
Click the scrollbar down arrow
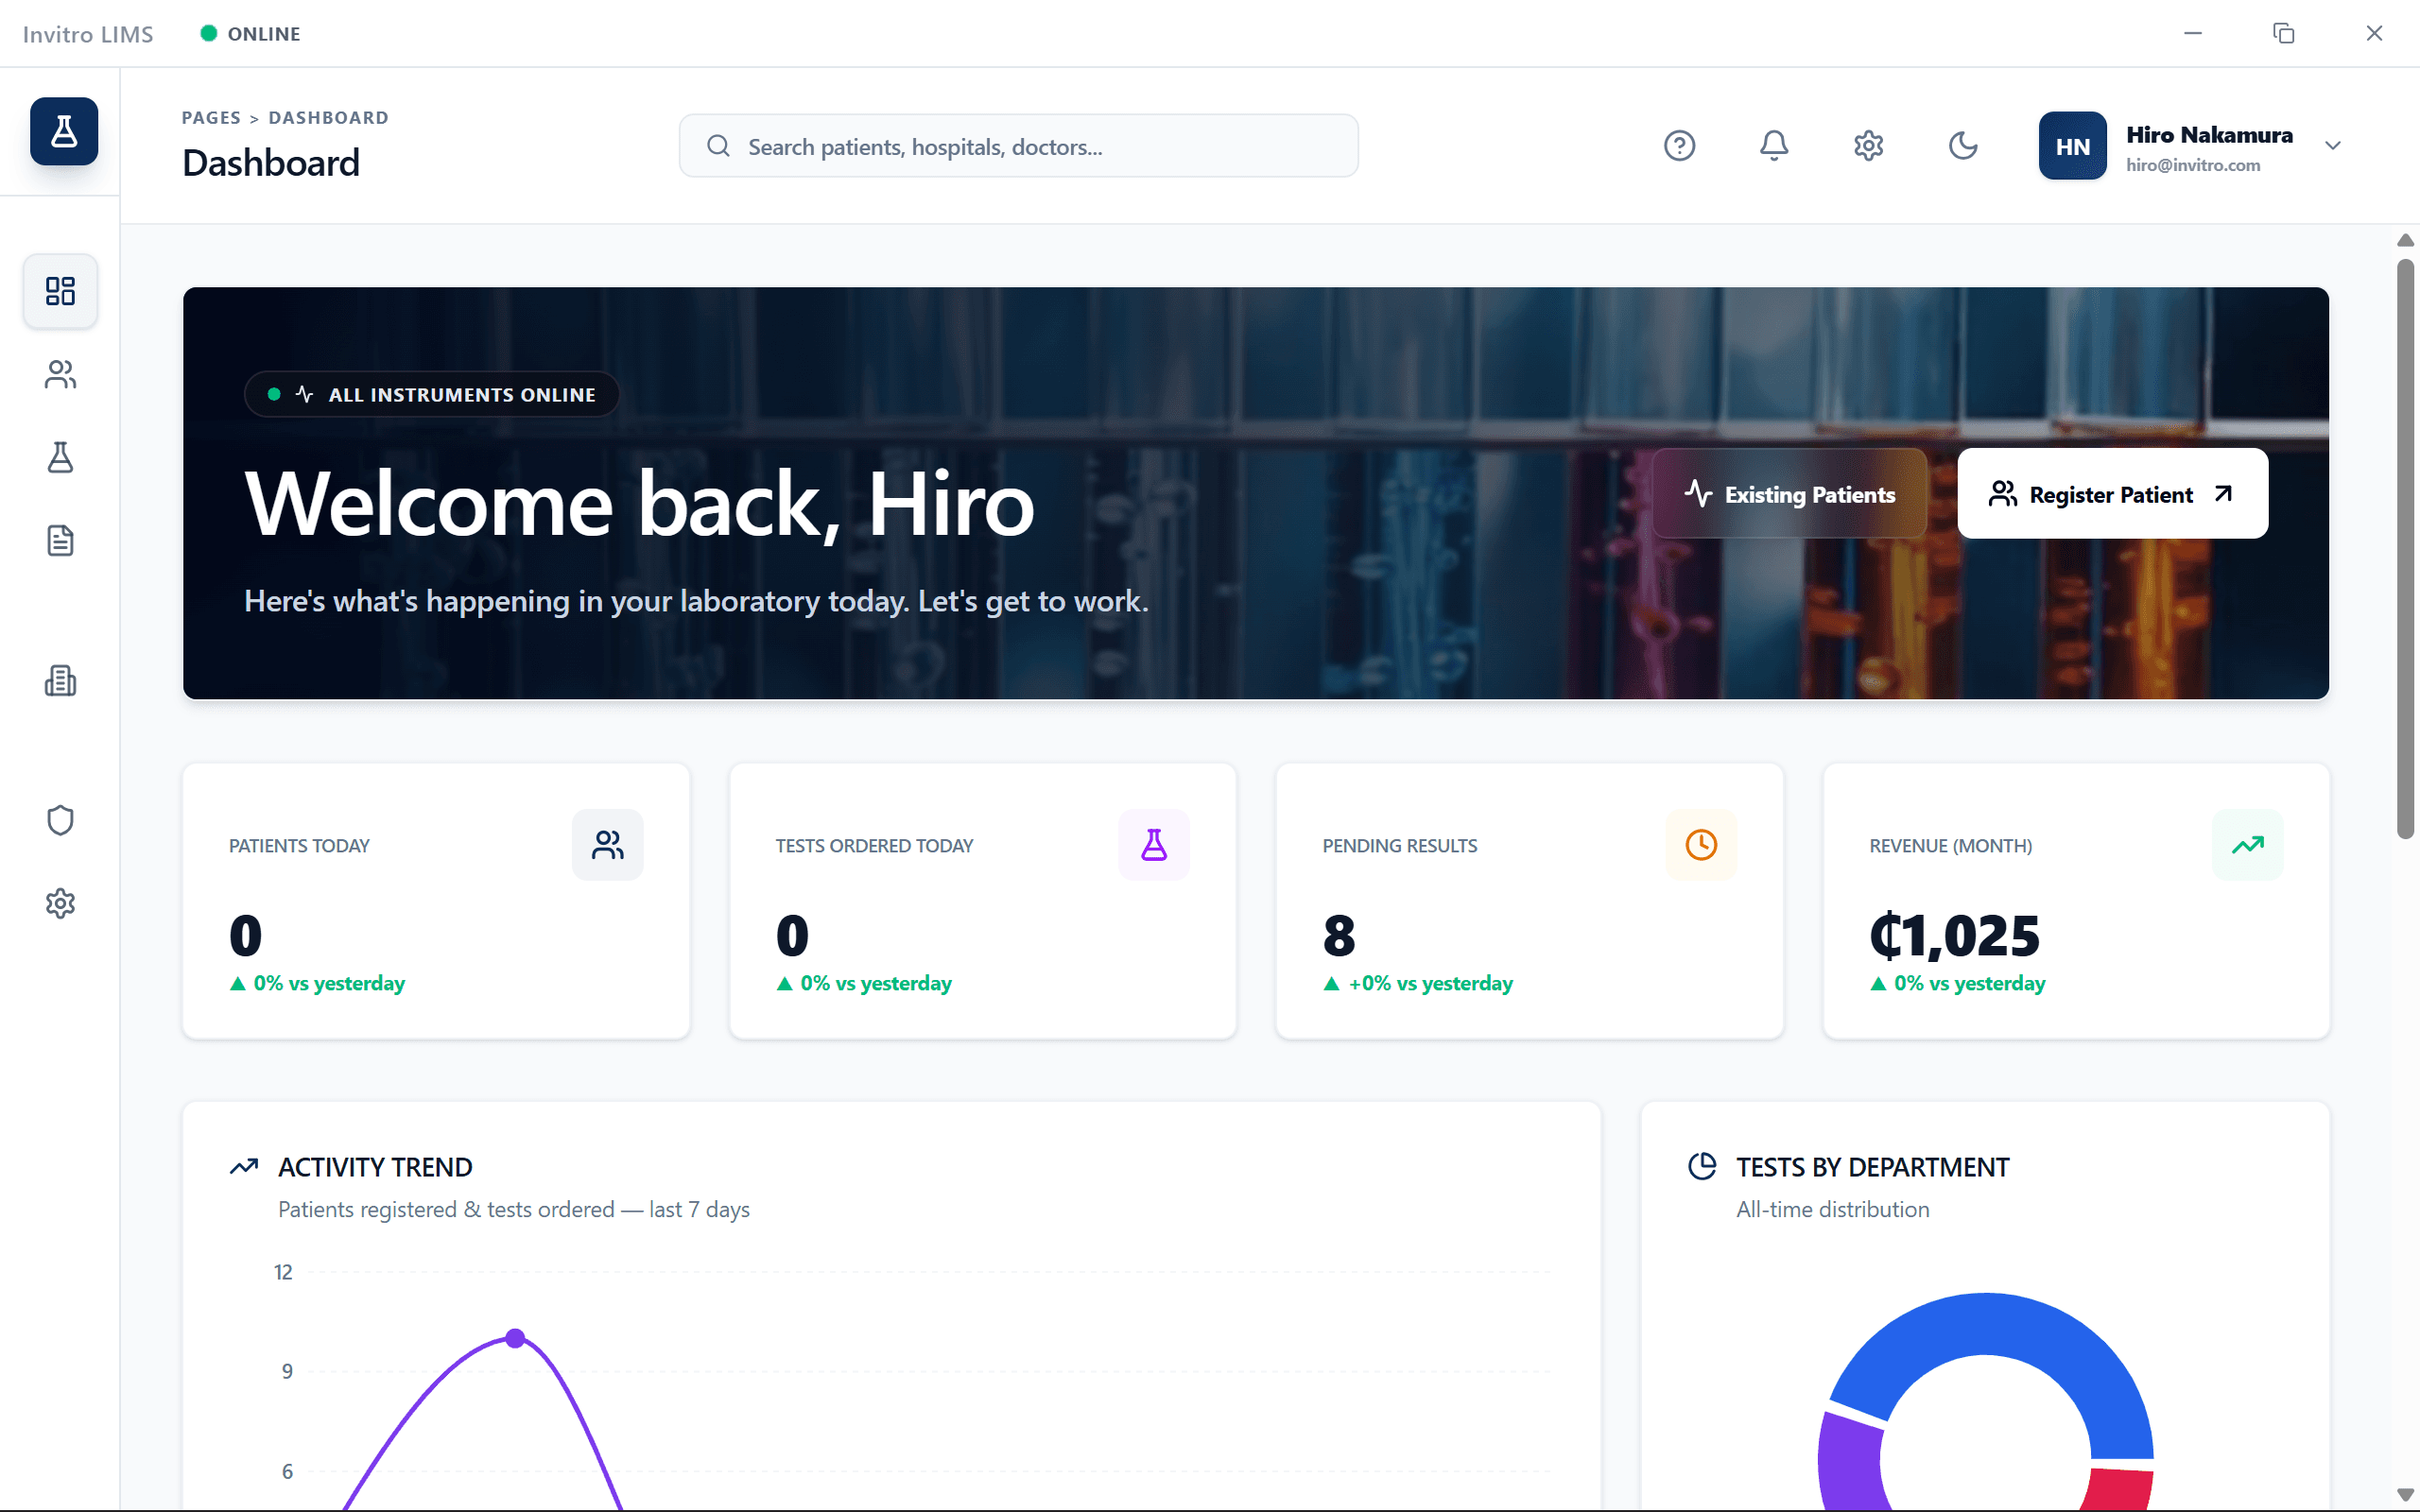pyautogui.click(x=2405, y=1494)
